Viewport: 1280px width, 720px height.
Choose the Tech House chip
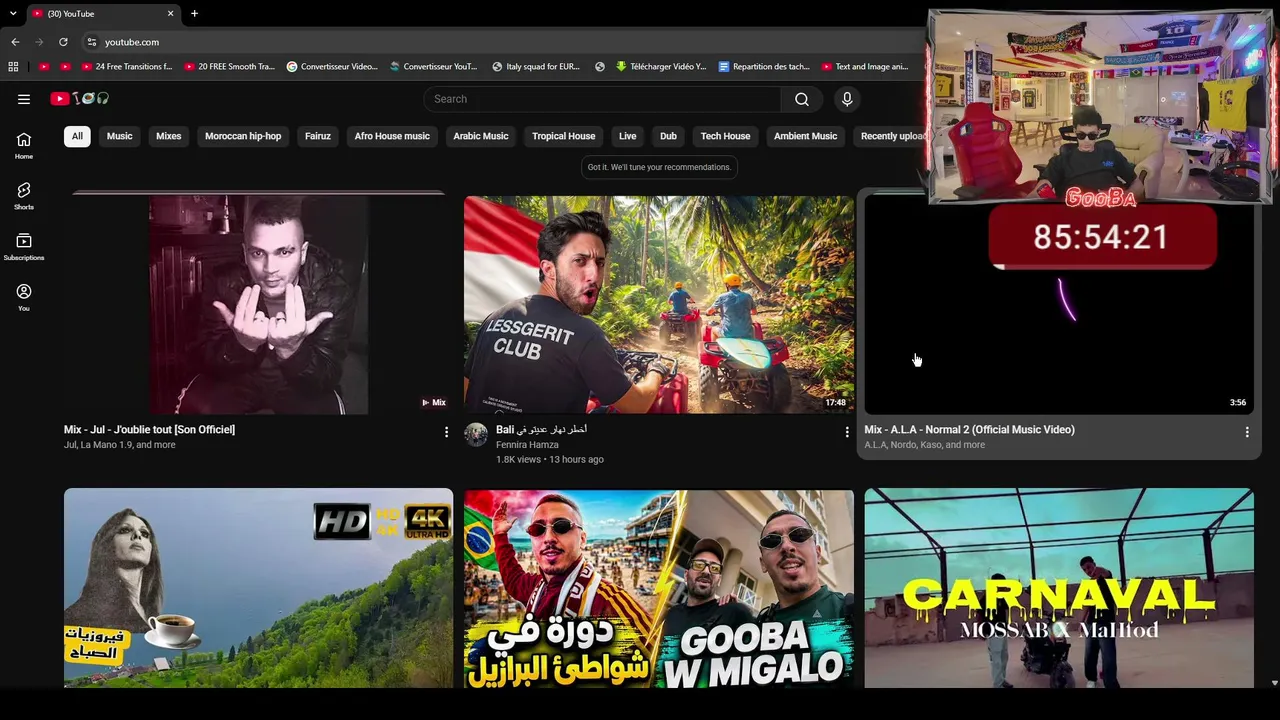pyautogui.click(x=725, y=136)
